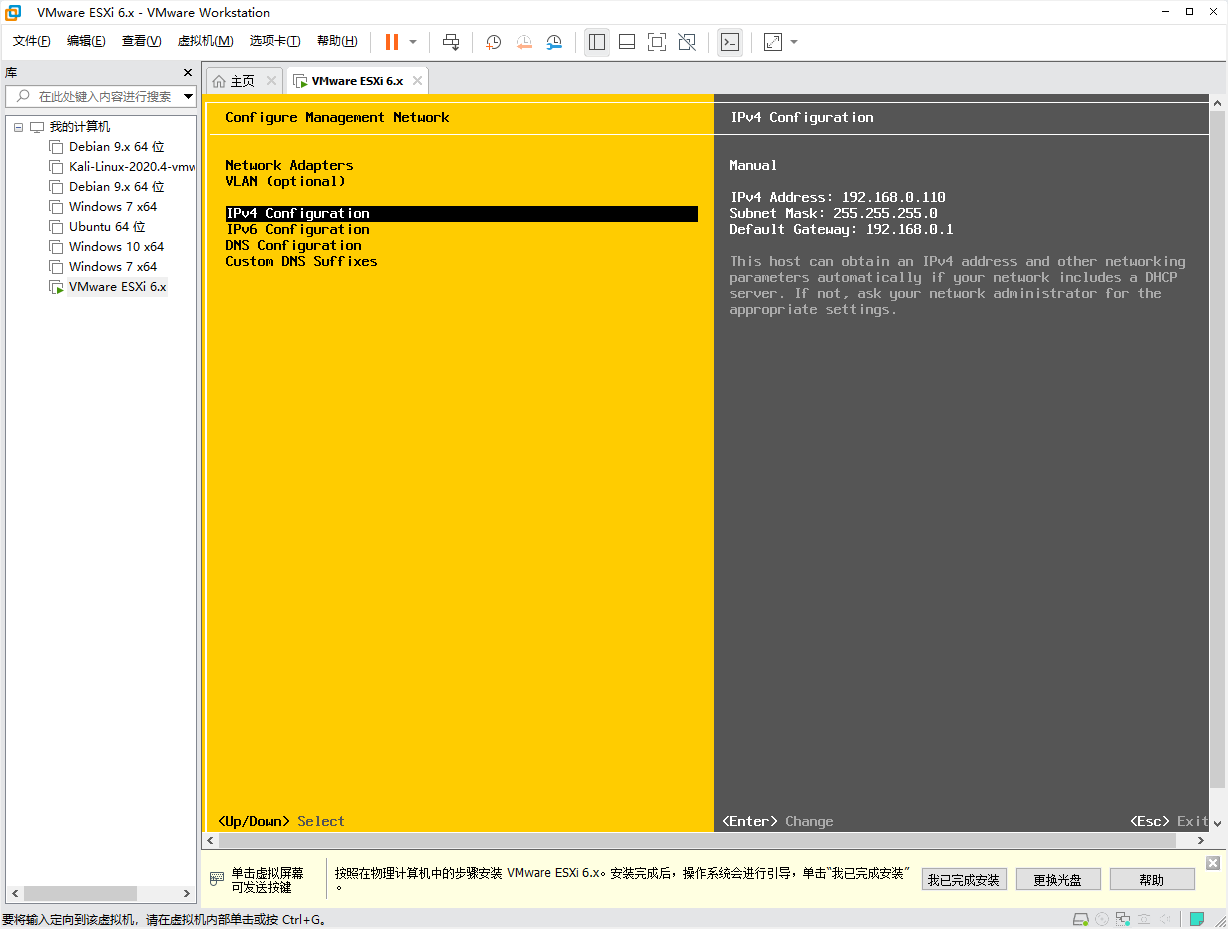Screen dimensions: 1228x929
Task: Click the library search input field
Action: [x=95, y=97]
